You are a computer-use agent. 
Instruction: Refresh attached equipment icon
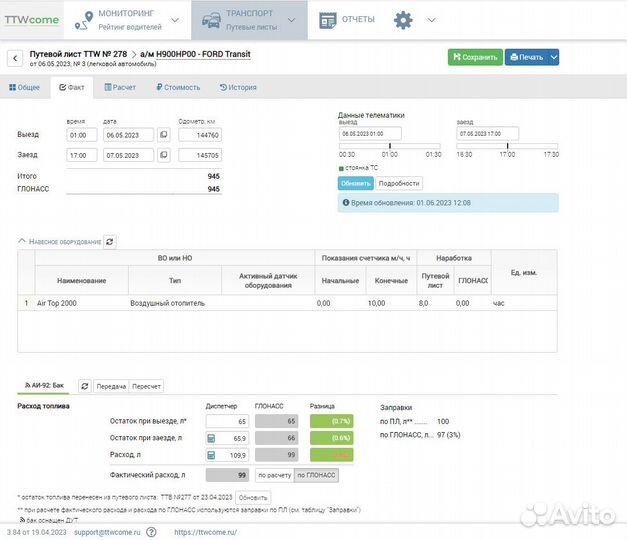coord(110,242)
